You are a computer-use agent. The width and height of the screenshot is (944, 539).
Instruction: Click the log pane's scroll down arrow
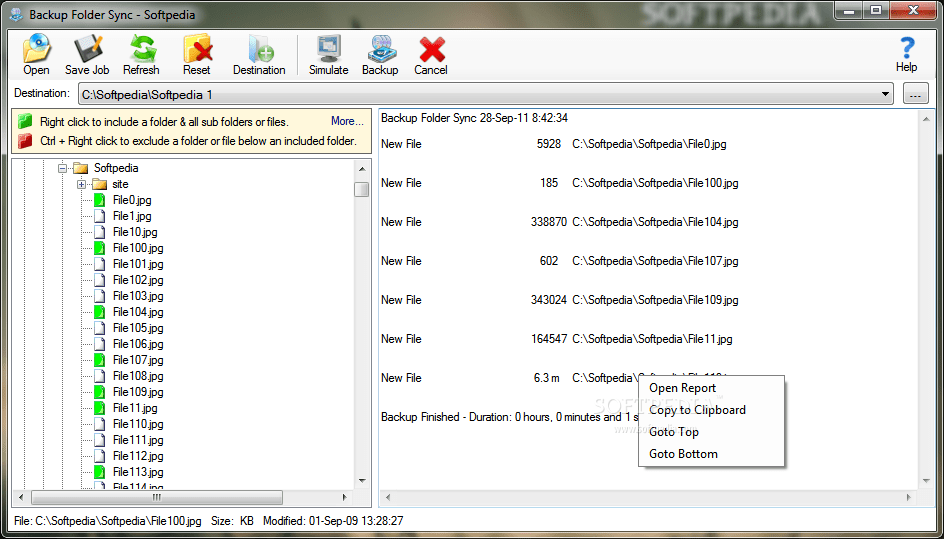tap(926, 481)
